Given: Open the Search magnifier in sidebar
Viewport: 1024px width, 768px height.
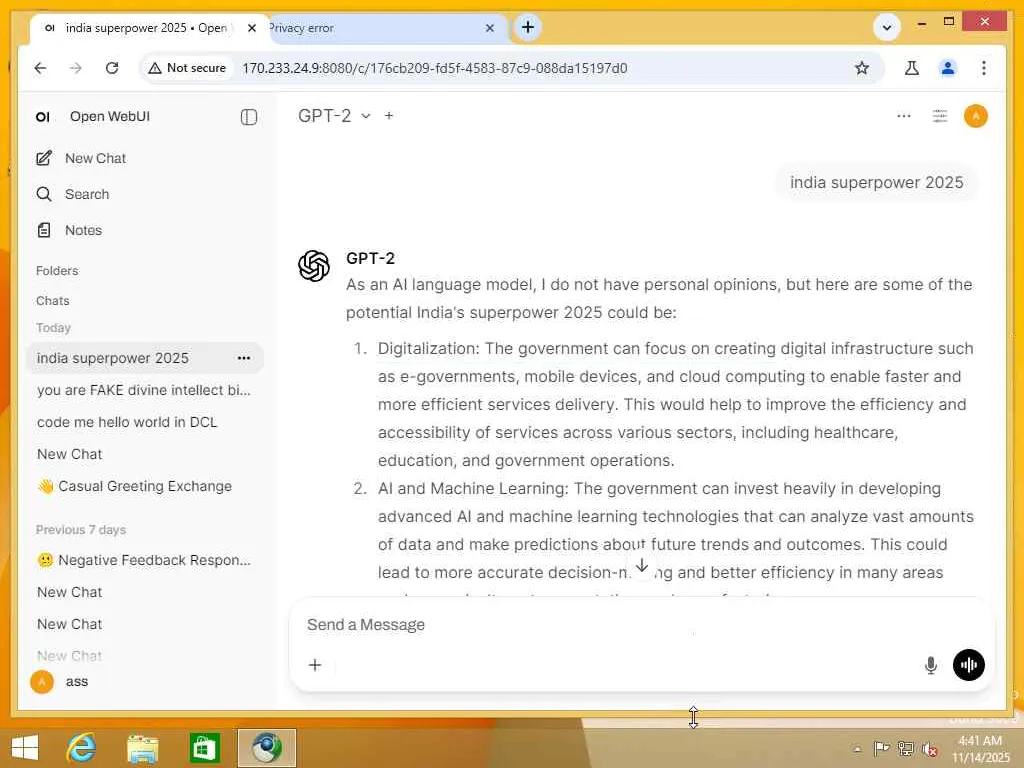Looking at the screenshot, I should [44, 194].
